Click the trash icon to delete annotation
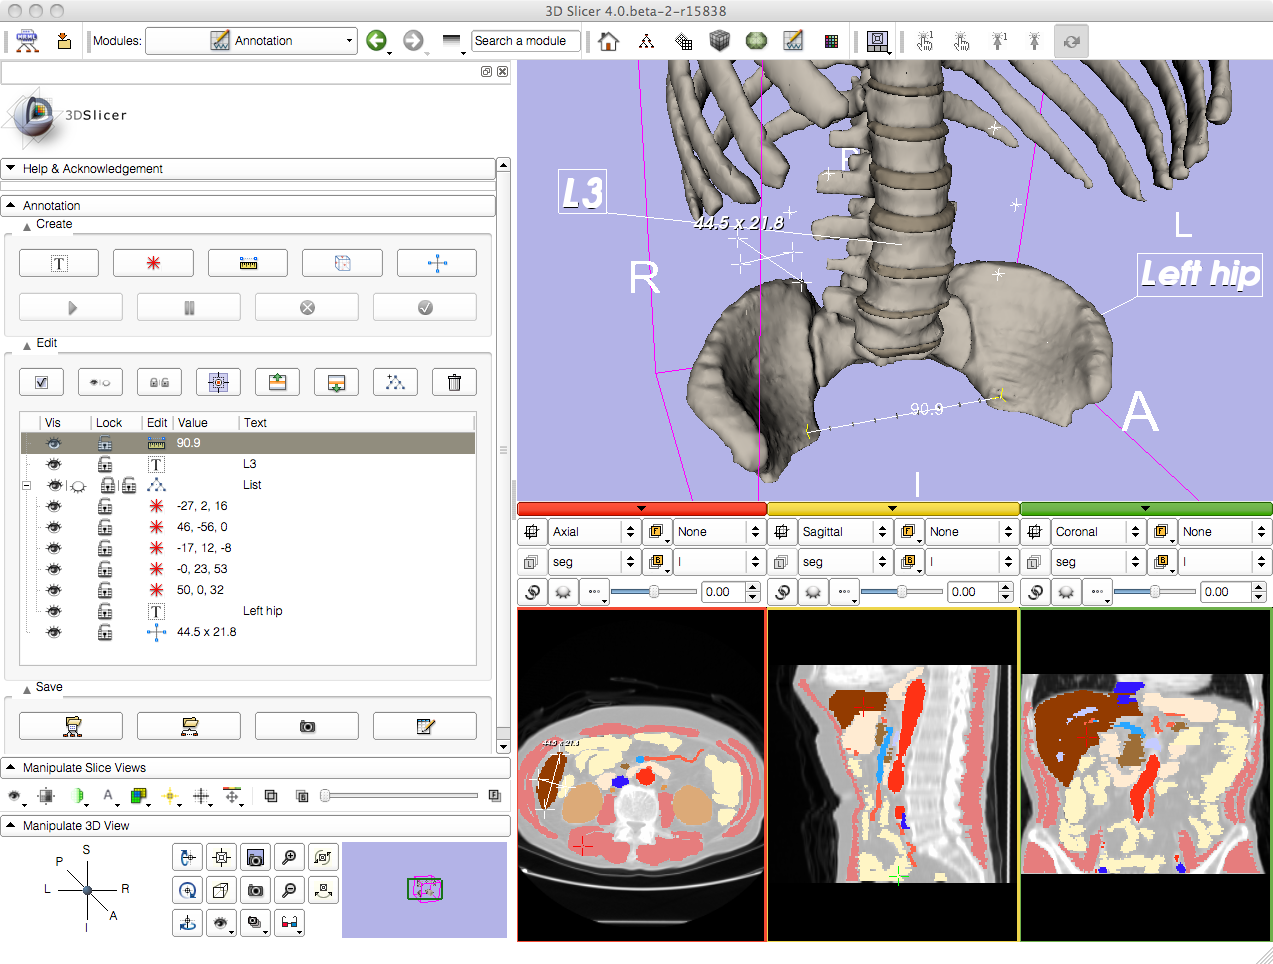The width and height of the screenshot is (1273, 964). [454, 382]
